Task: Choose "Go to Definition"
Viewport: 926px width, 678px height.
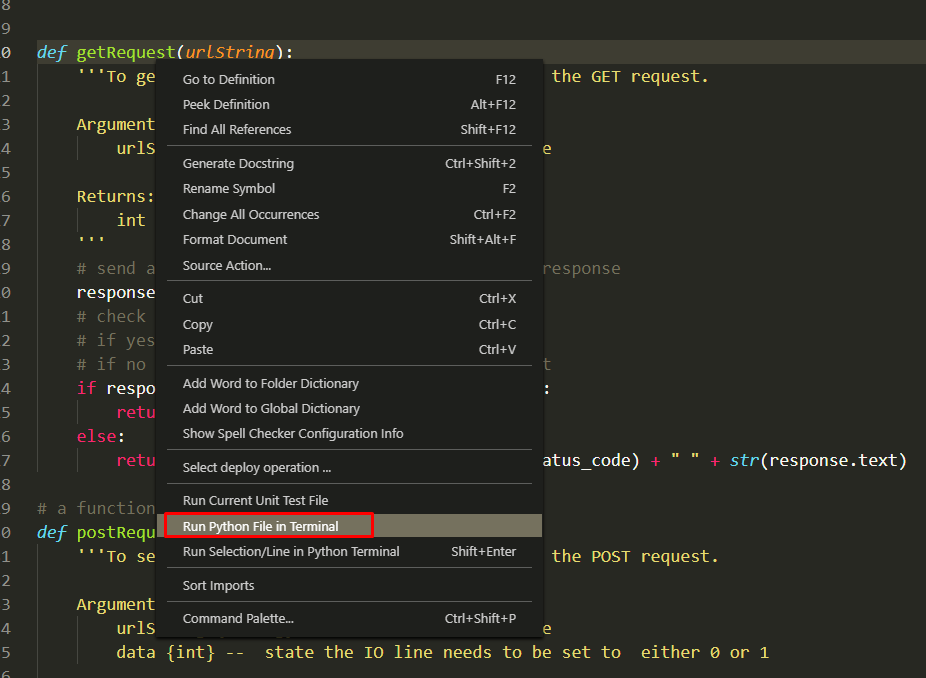Action: (228, 79)
